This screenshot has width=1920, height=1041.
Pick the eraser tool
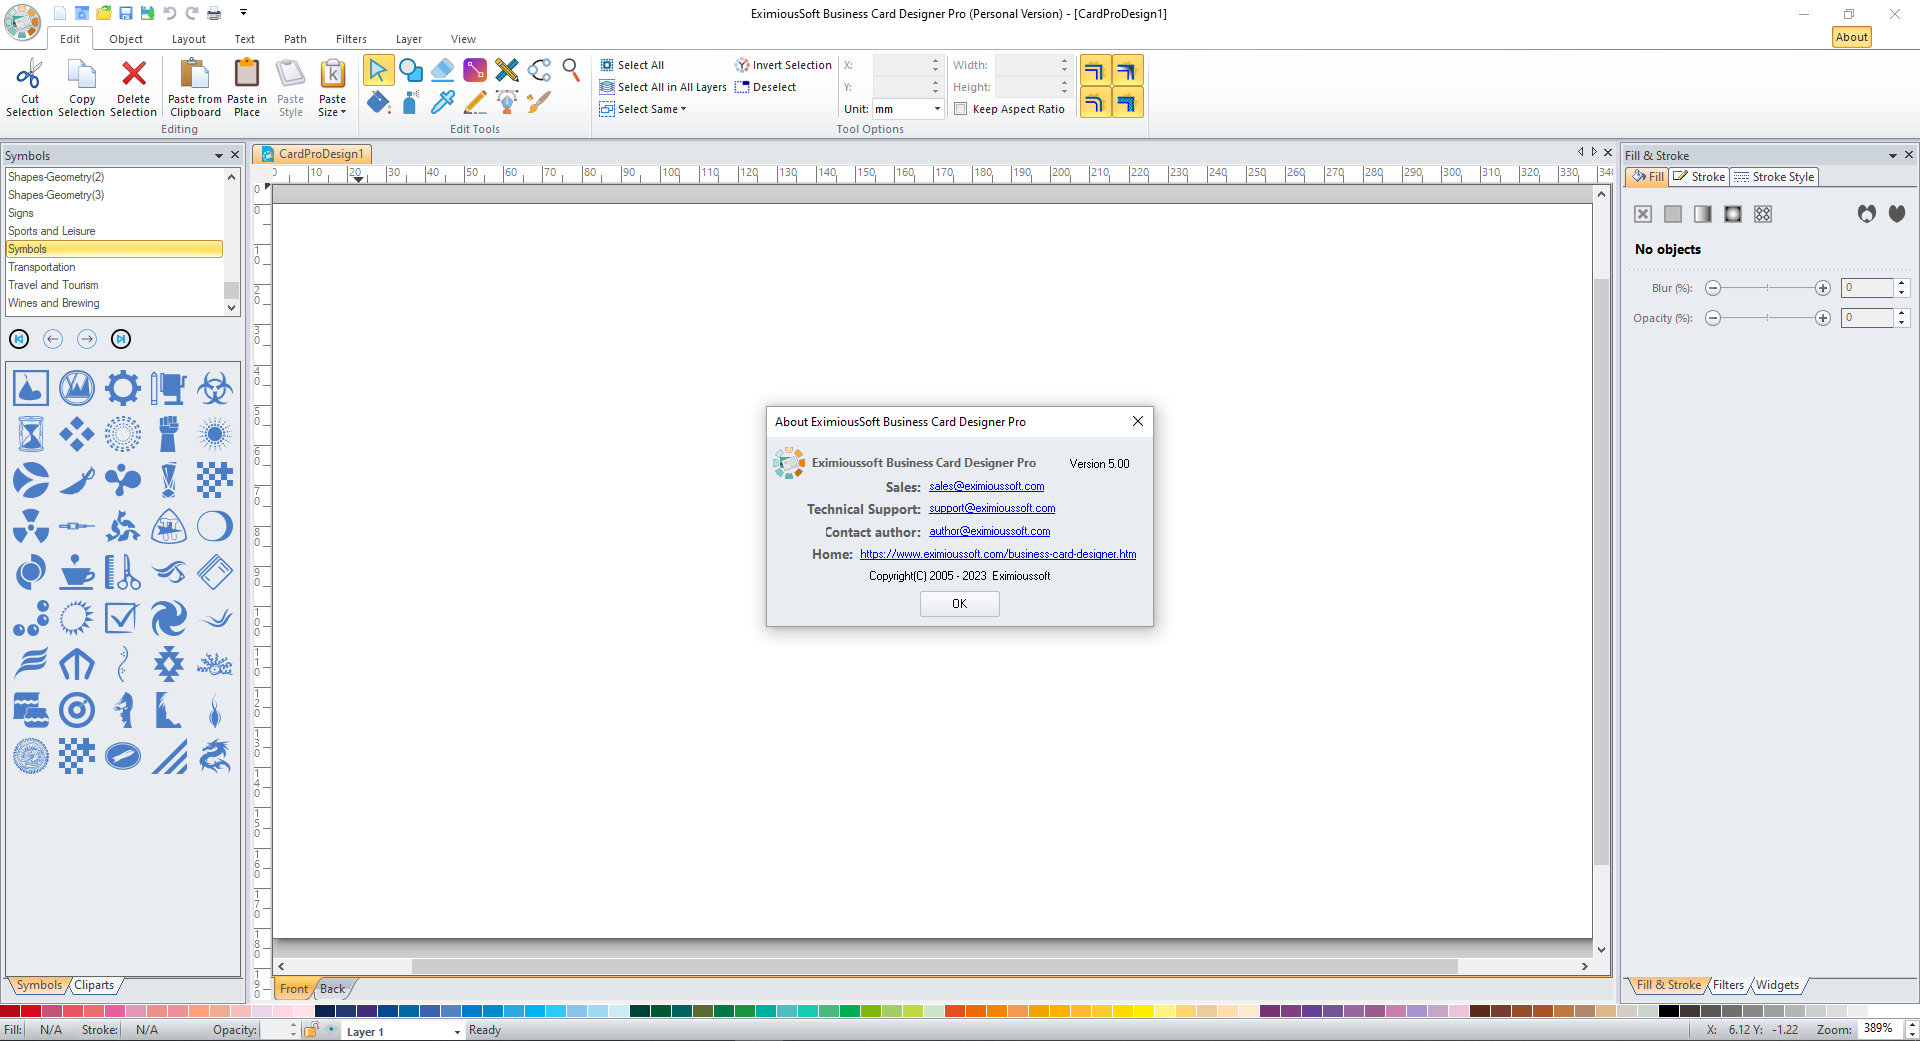pyautogui.click(x=443, y=70)
